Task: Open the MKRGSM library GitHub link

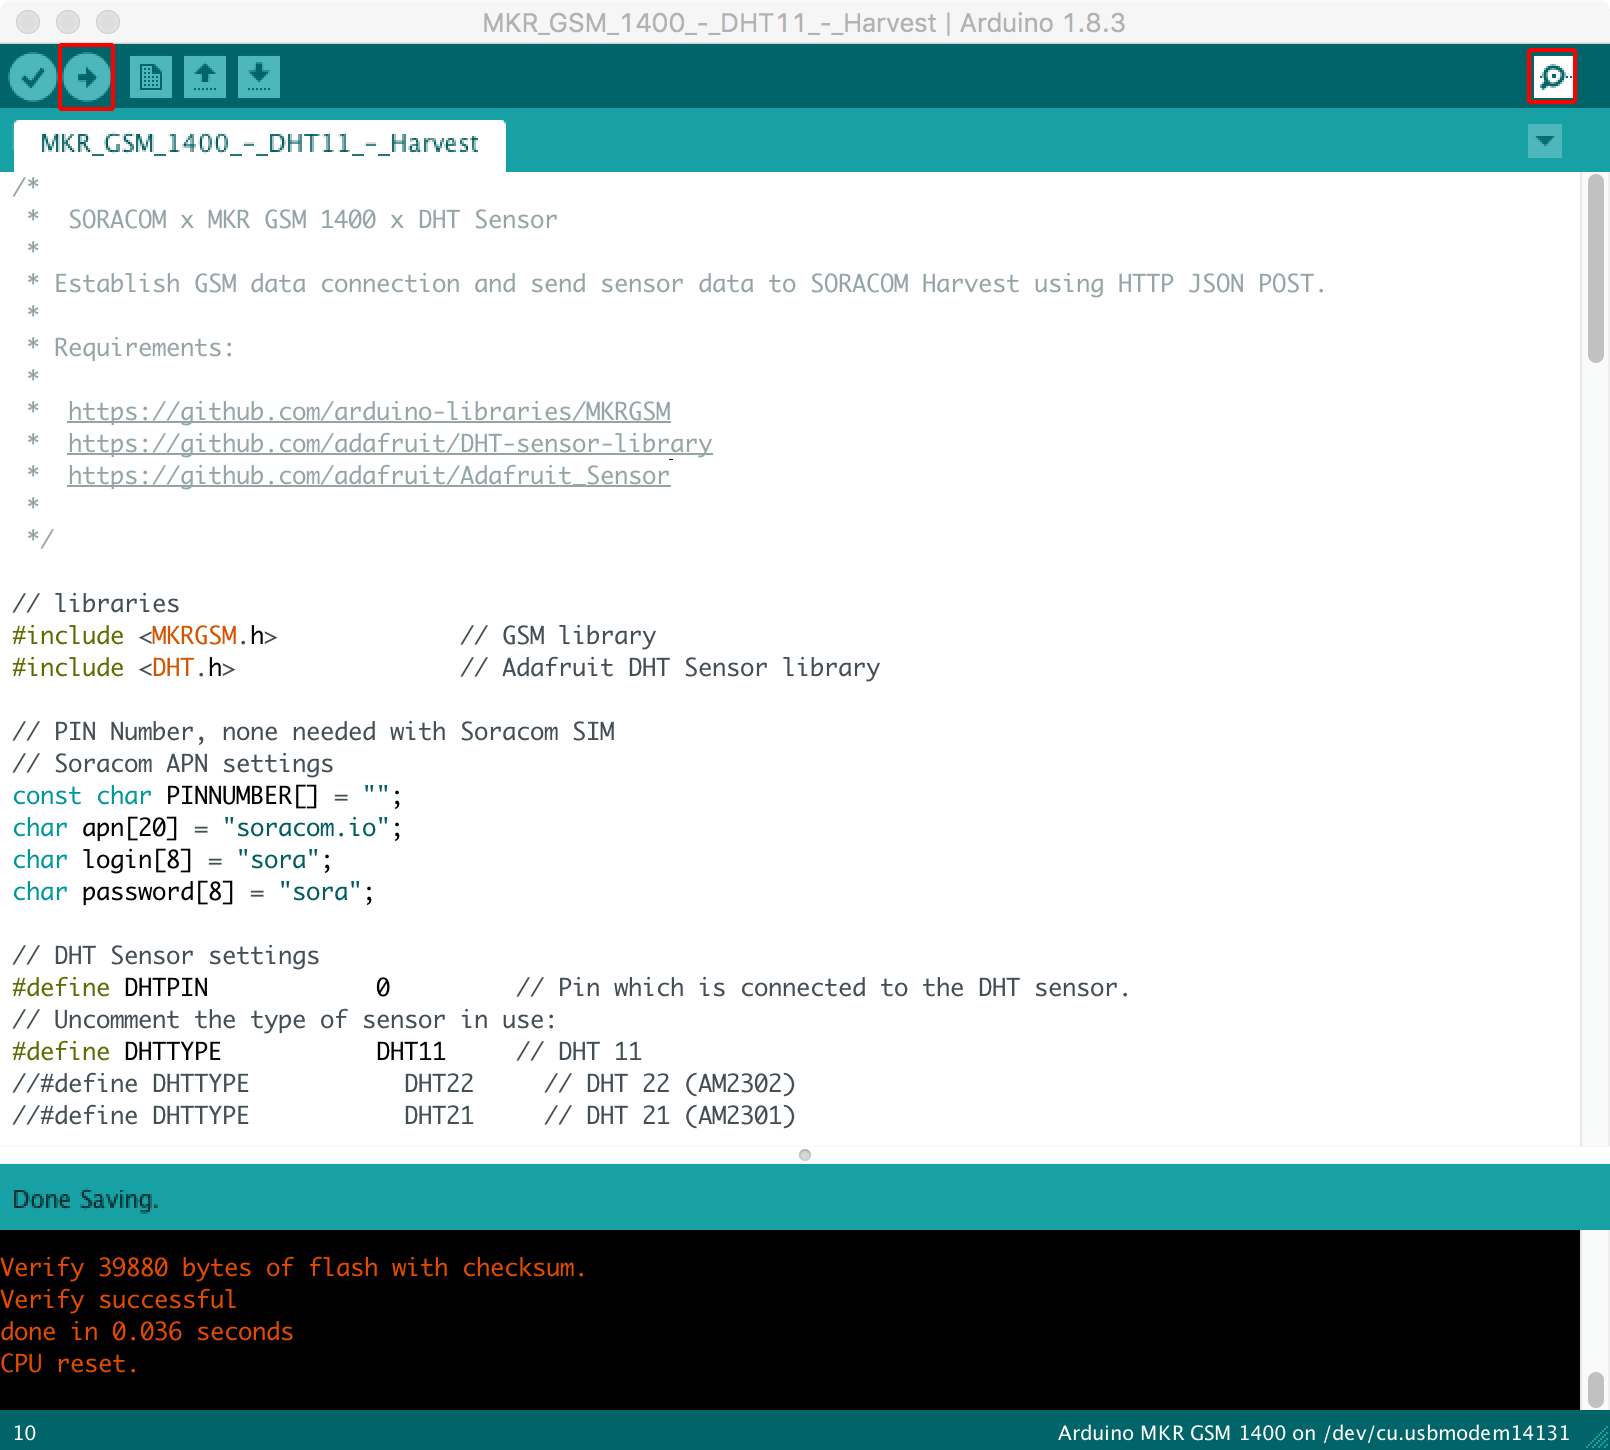Action: [x=368, y=411]
